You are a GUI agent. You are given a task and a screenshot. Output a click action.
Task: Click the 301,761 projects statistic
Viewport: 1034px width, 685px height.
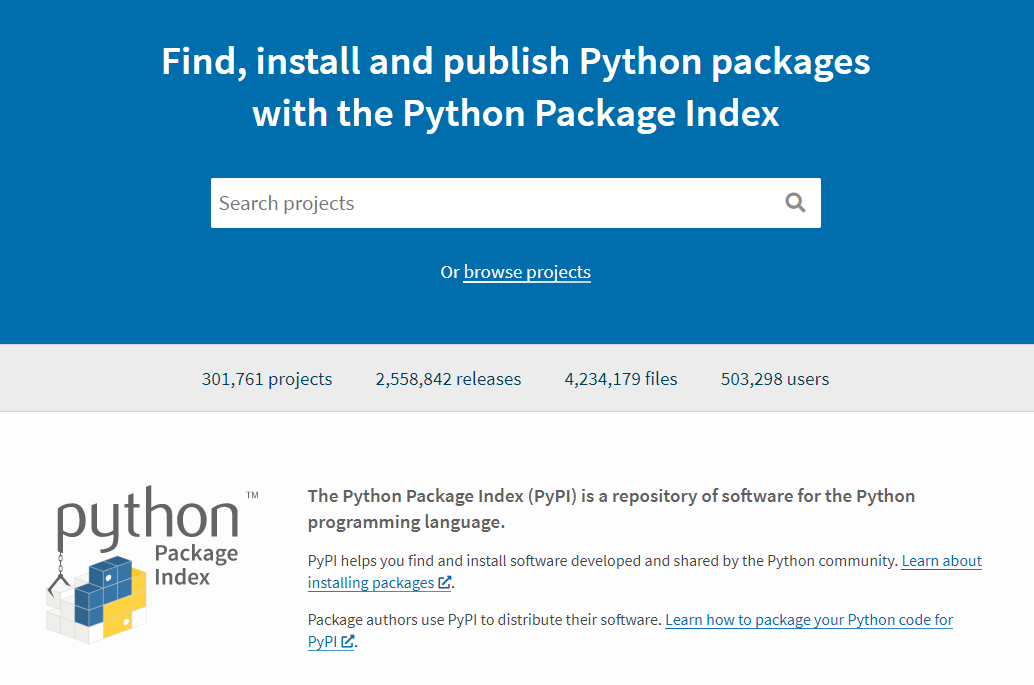pos(267,379)
